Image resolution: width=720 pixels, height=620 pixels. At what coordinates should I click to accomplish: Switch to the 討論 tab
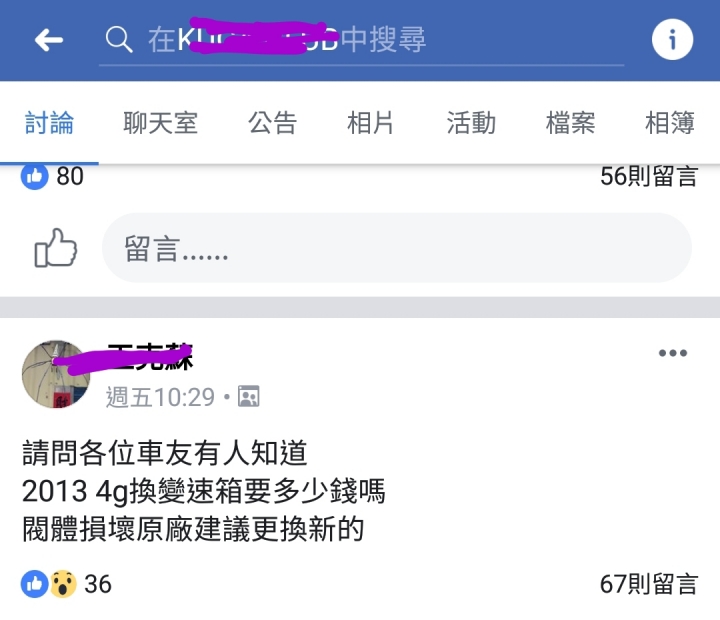[49, 123]
